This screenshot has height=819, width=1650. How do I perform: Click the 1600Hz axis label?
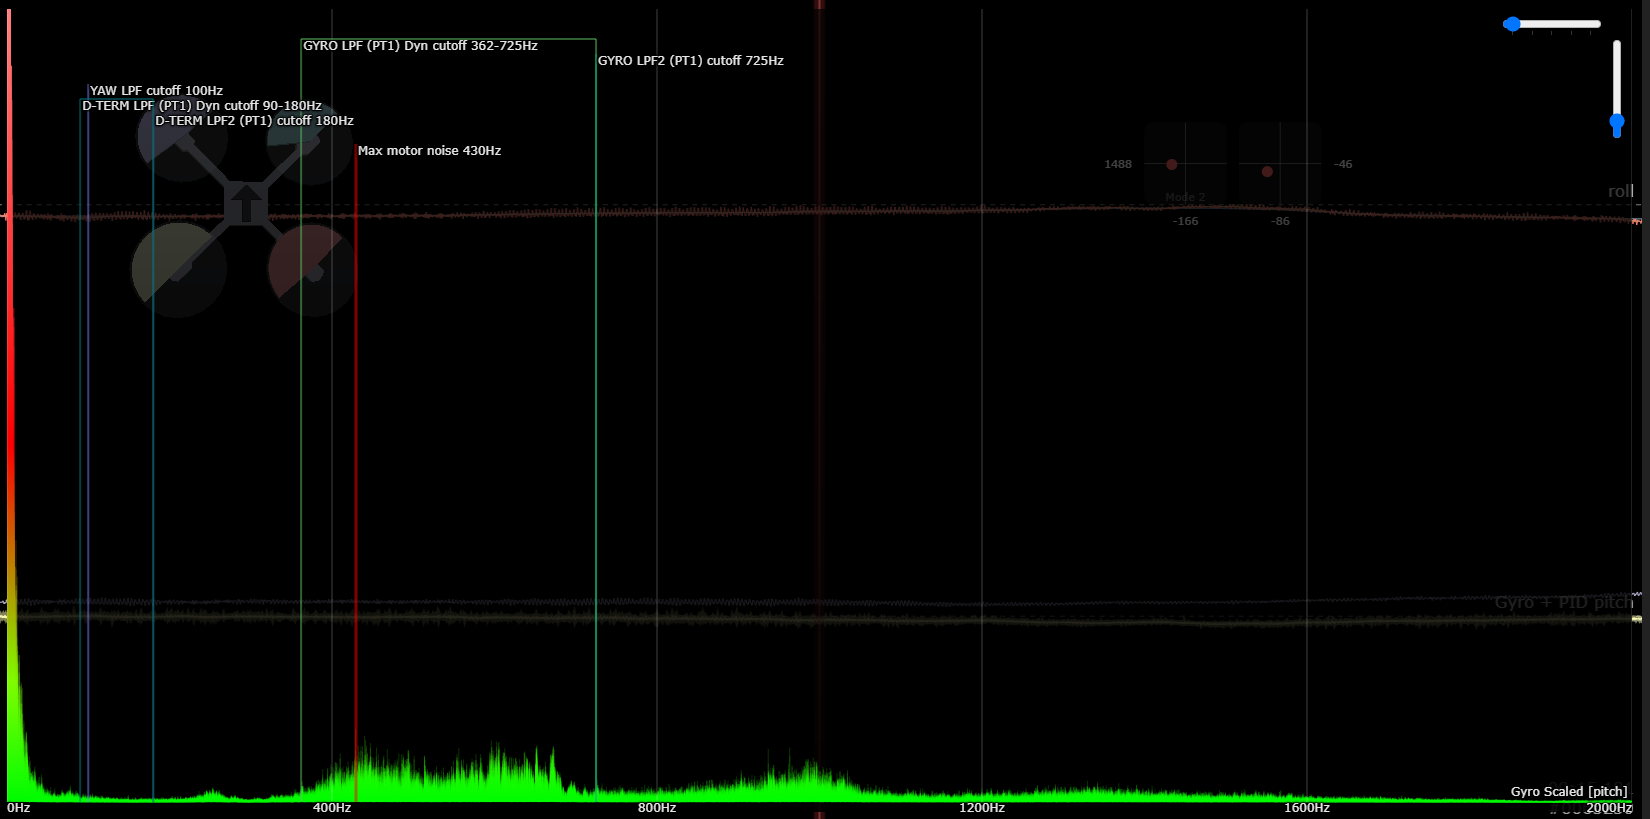[x=1307, y=808]
